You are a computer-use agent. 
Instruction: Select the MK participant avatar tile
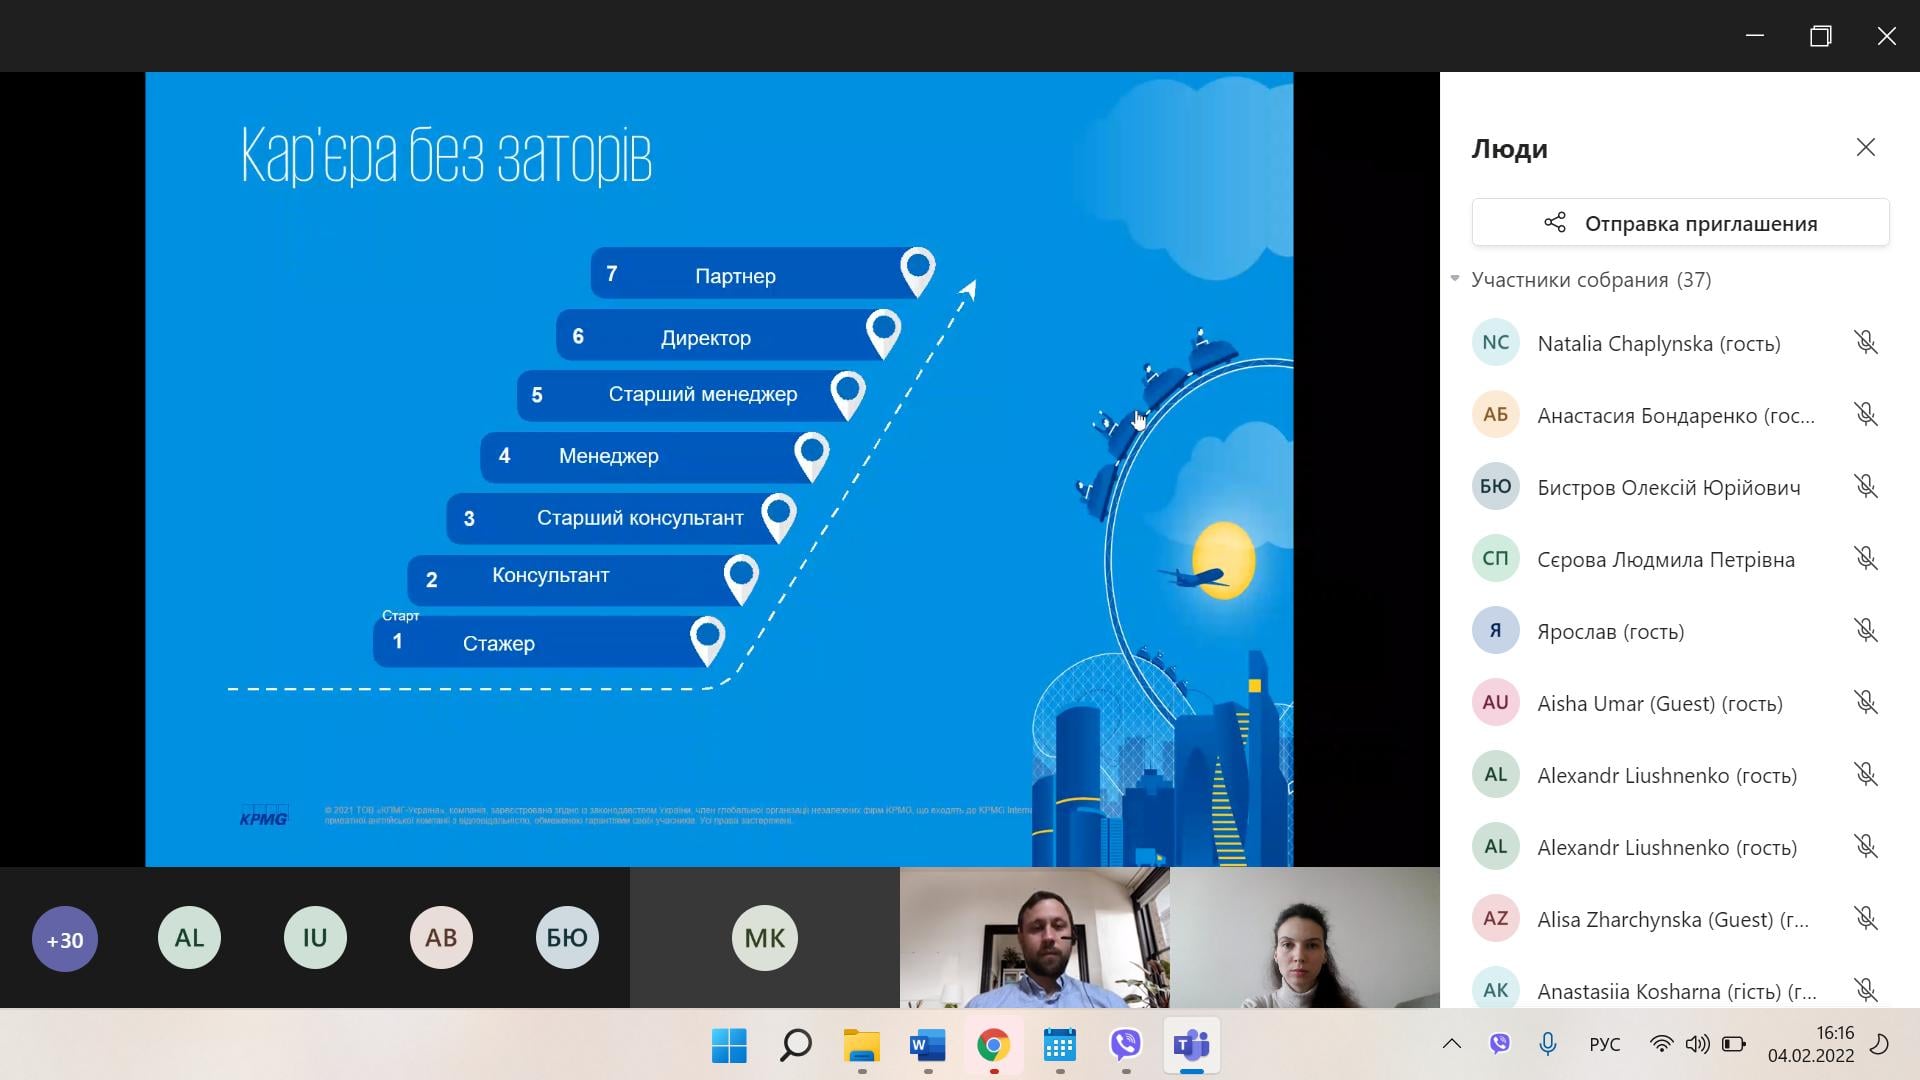[x=765, y=938]
